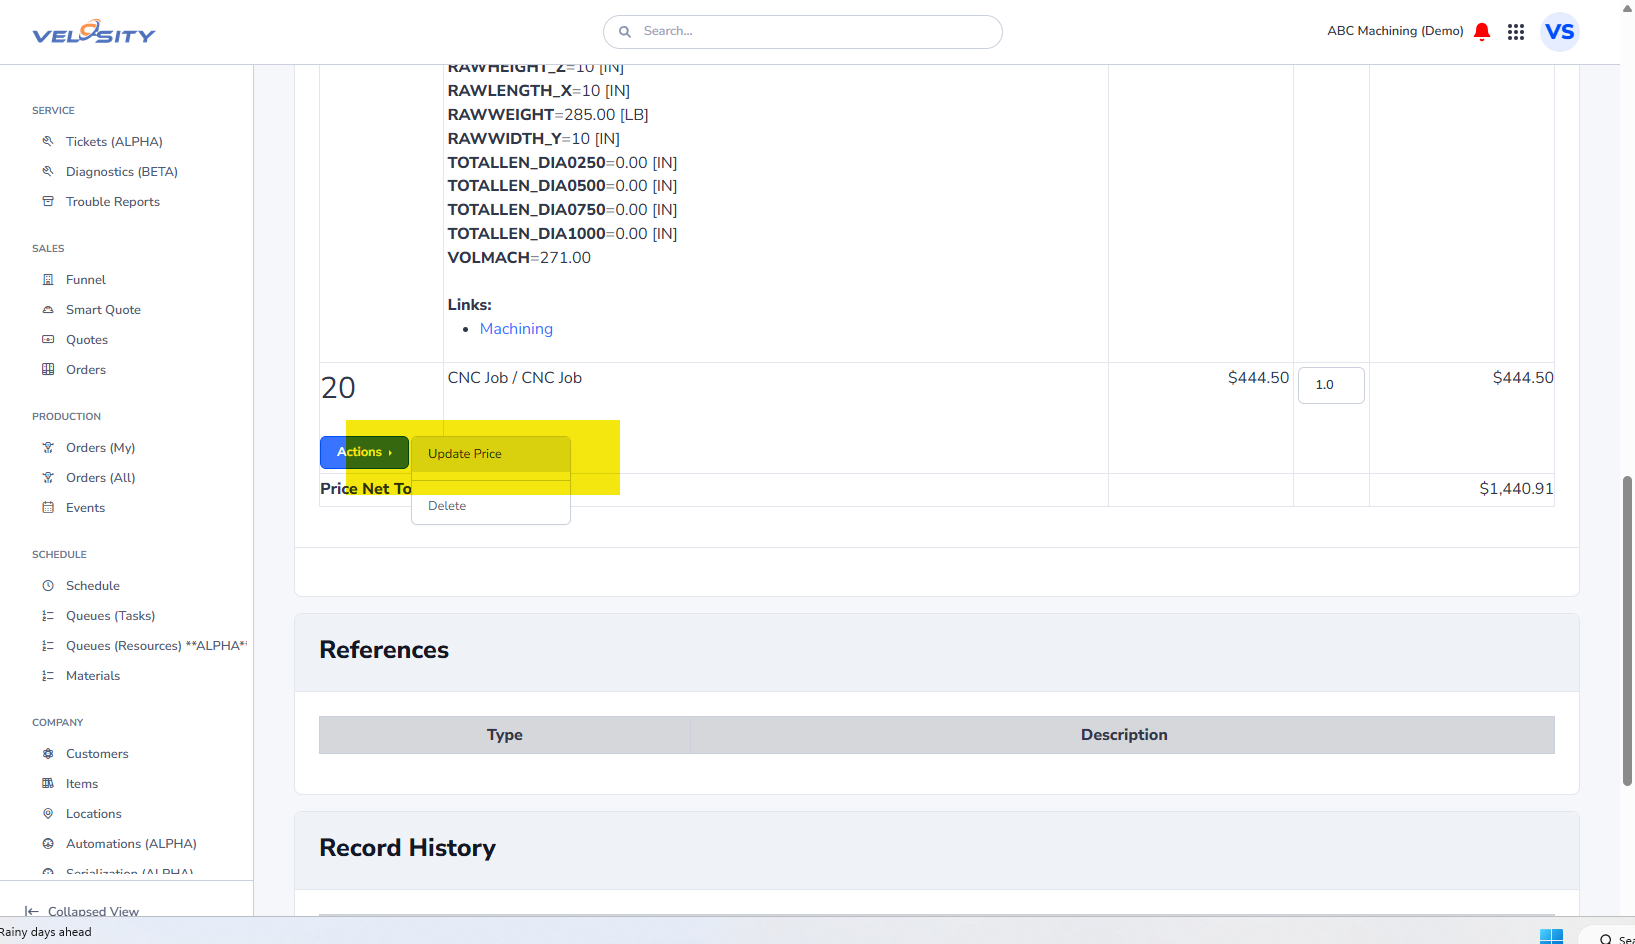1635x944 pixels.
Task: Click the VOLMACH=271.00 line
Action: [x=519, y=258]
